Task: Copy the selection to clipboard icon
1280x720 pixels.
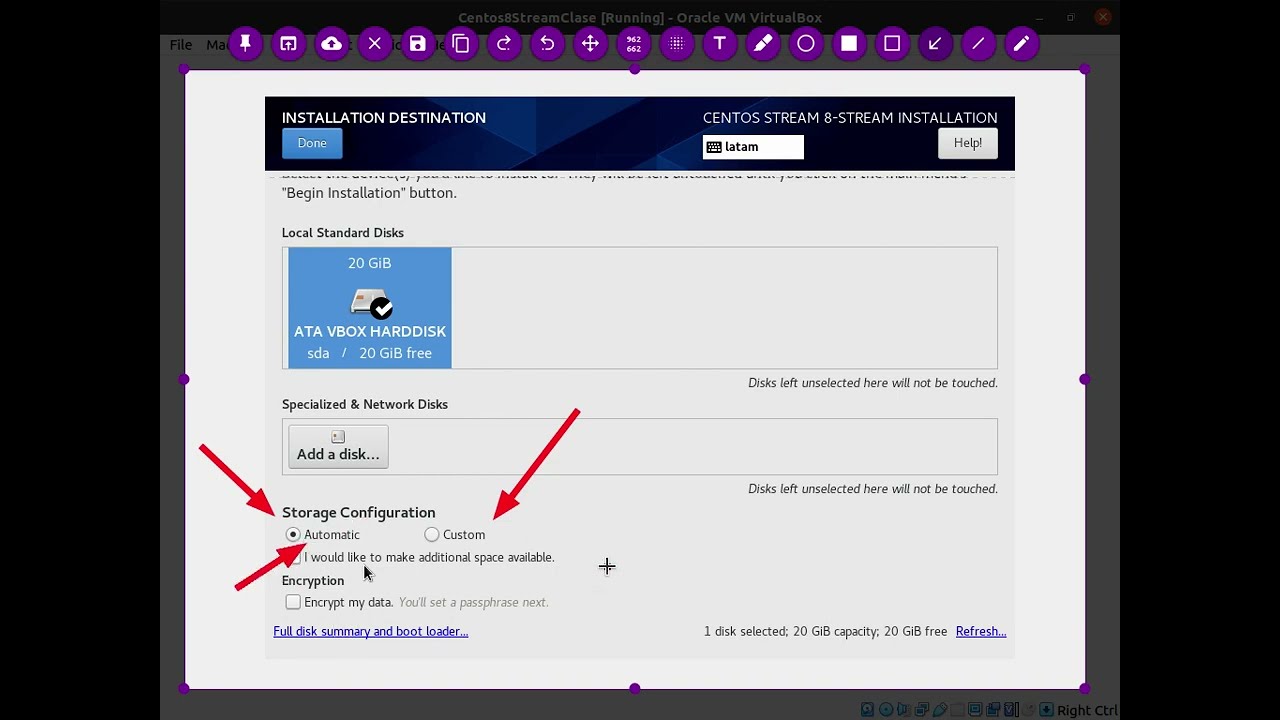Action: 461,44
